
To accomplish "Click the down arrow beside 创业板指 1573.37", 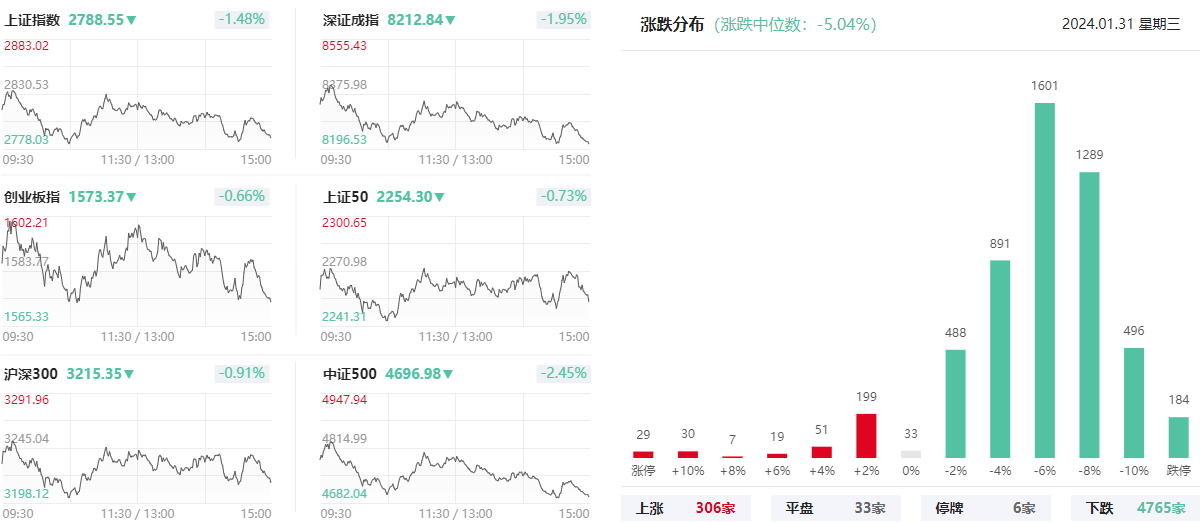I will pyautogui.click(x=132, y=197).
